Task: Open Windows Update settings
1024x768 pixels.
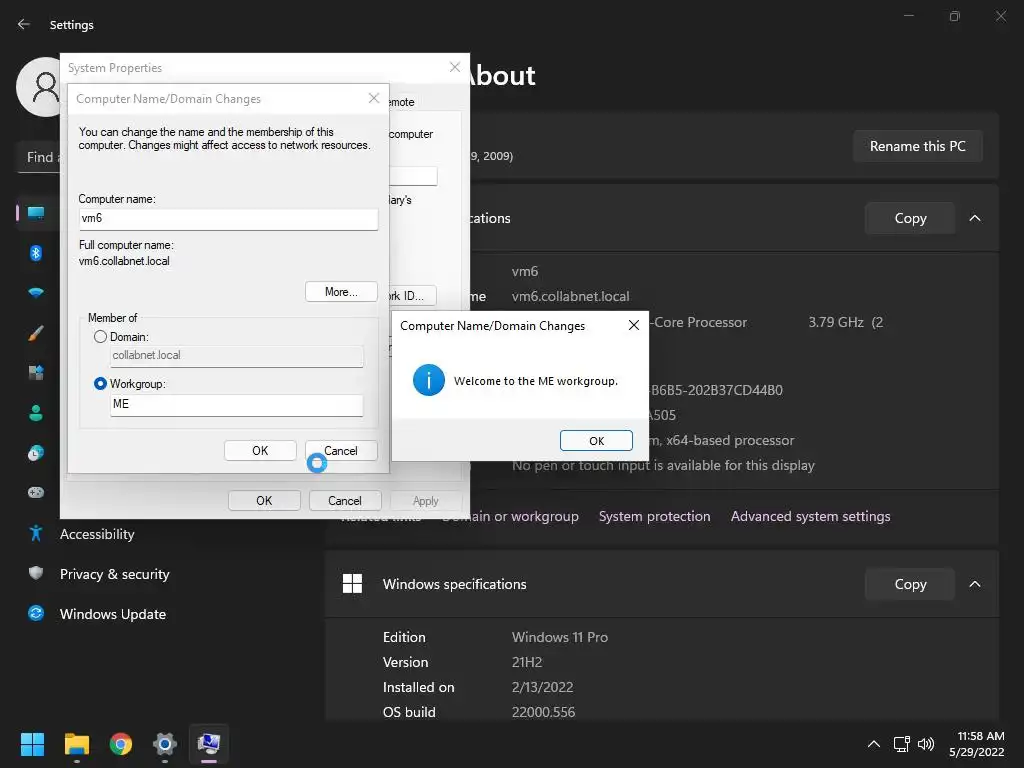Action: click(112, 614)
